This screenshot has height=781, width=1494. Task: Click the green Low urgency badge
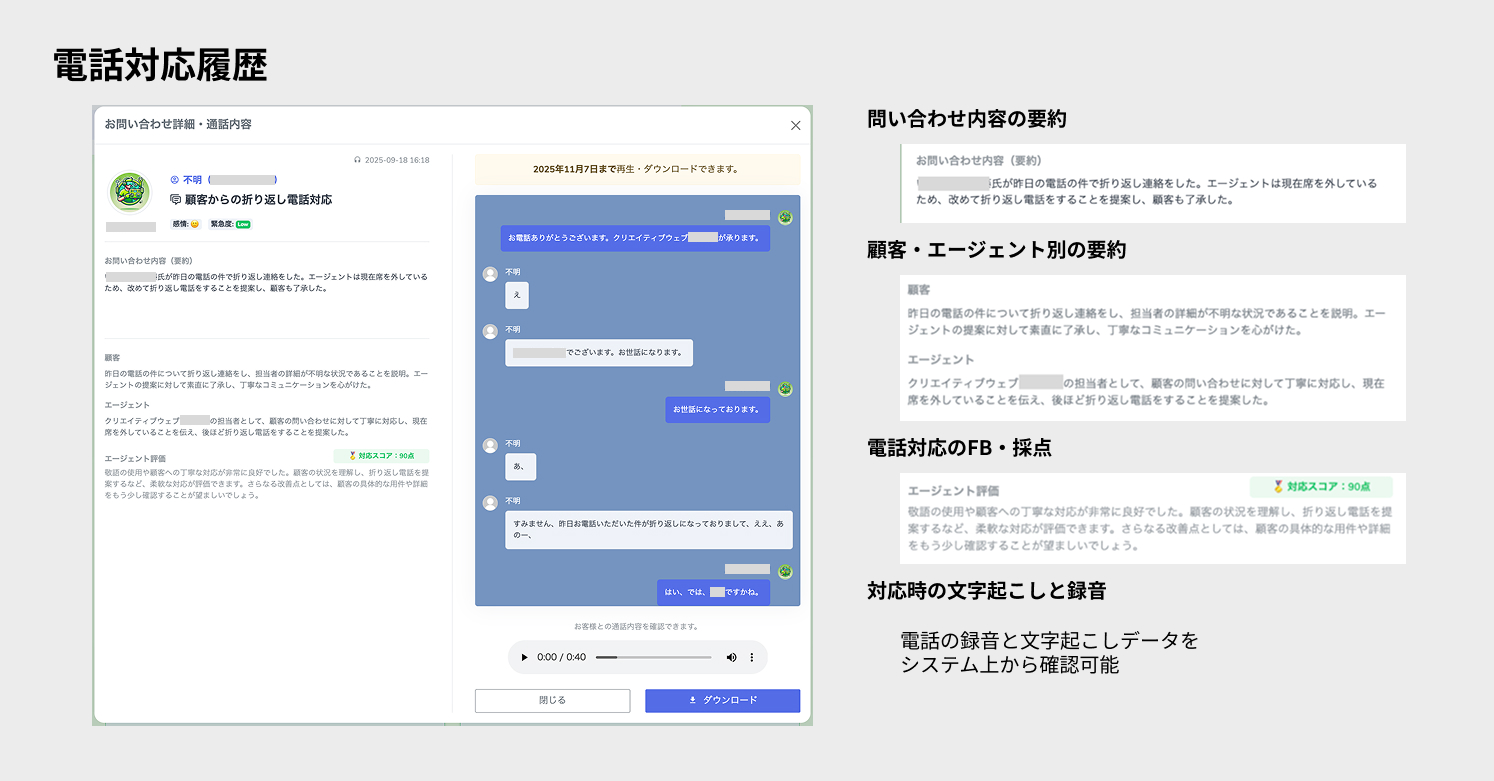pyautogui.click(x=243, y=224)
